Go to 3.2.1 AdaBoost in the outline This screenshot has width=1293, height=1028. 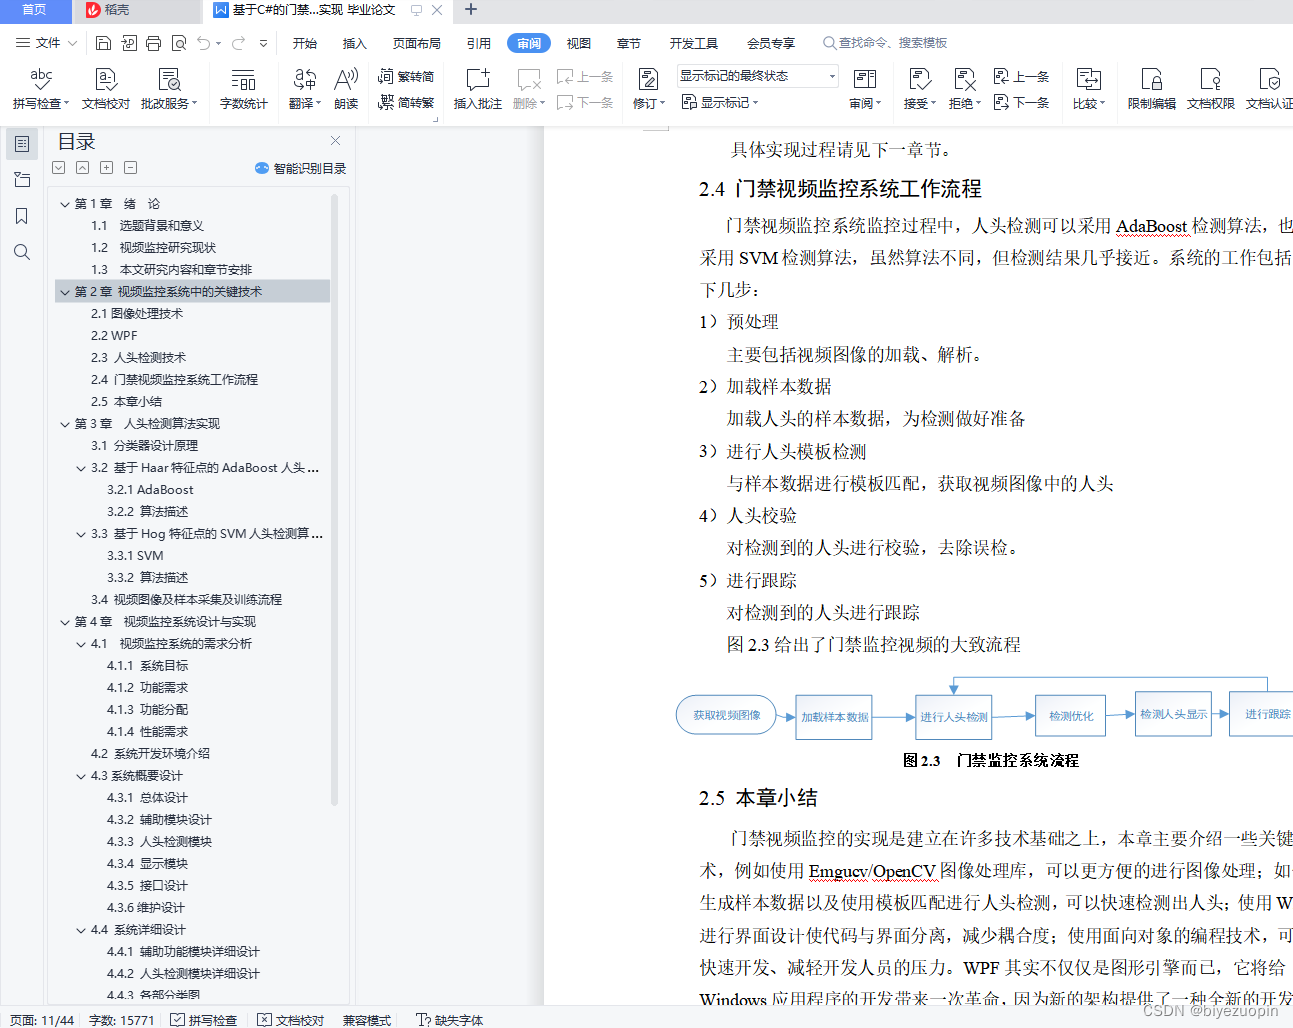click(150, 490)
